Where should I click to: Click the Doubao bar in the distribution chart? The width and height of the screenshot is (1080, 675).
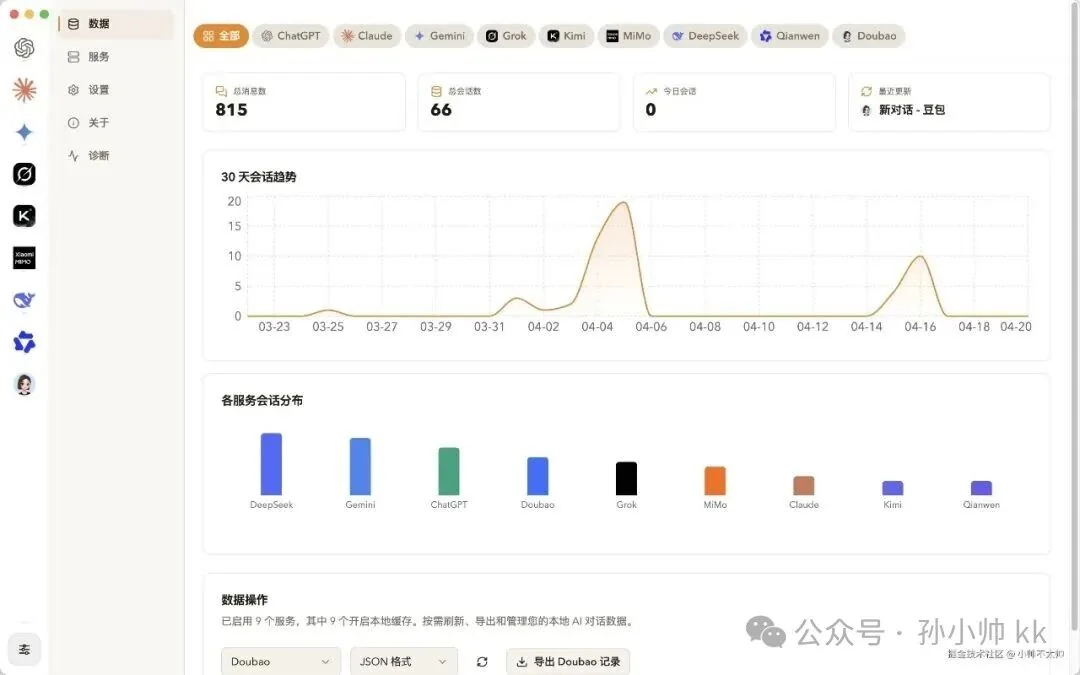coord(538,476)
